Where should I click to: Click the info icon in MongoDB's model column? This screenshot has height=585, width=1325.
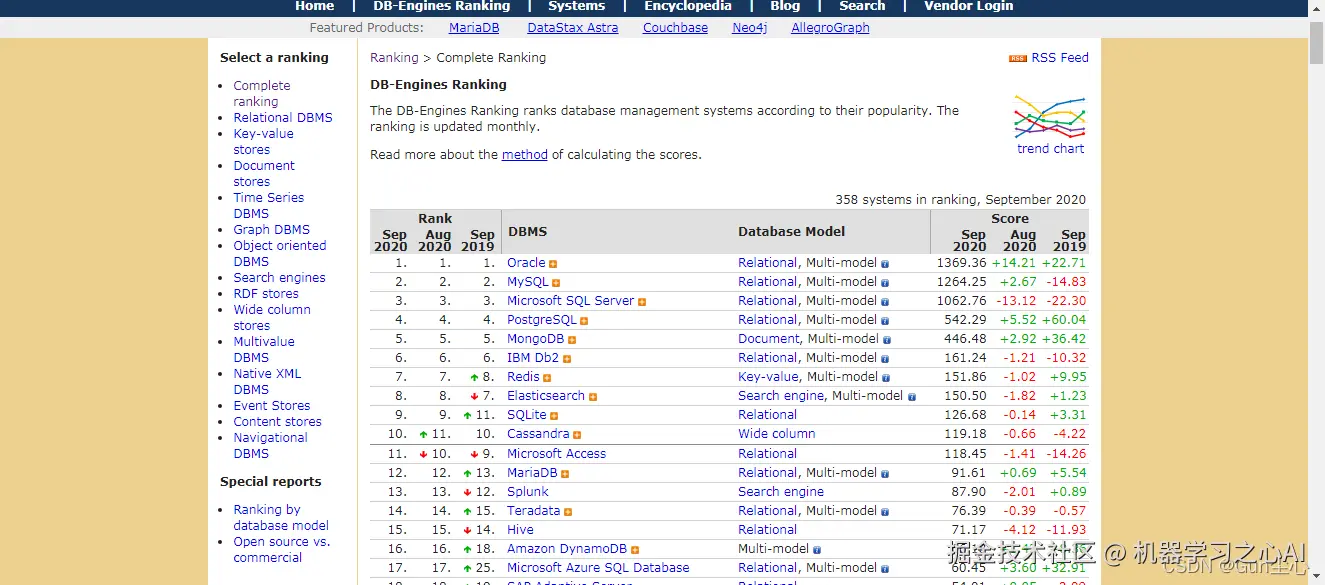(887, 340)
